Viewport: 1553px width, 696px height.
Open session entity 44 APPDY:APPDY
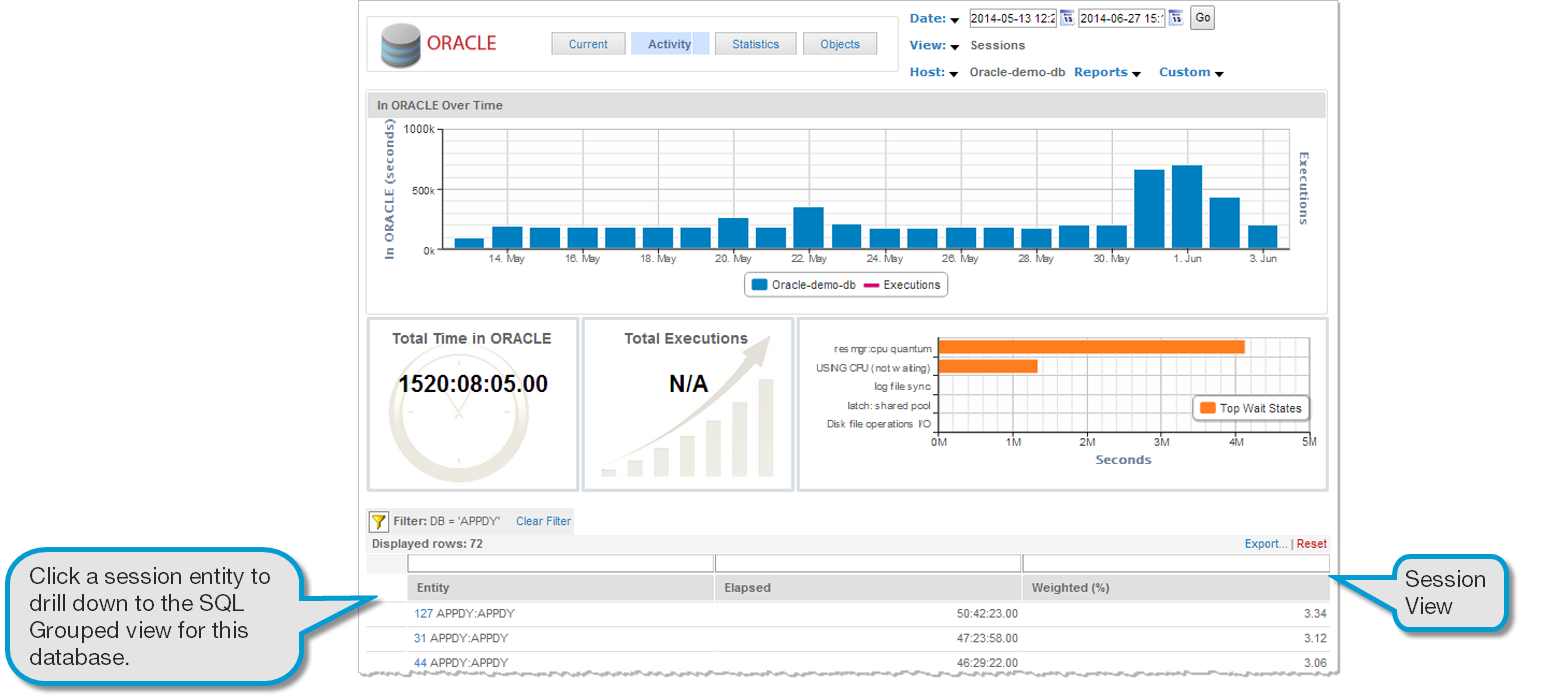point(461,663)
